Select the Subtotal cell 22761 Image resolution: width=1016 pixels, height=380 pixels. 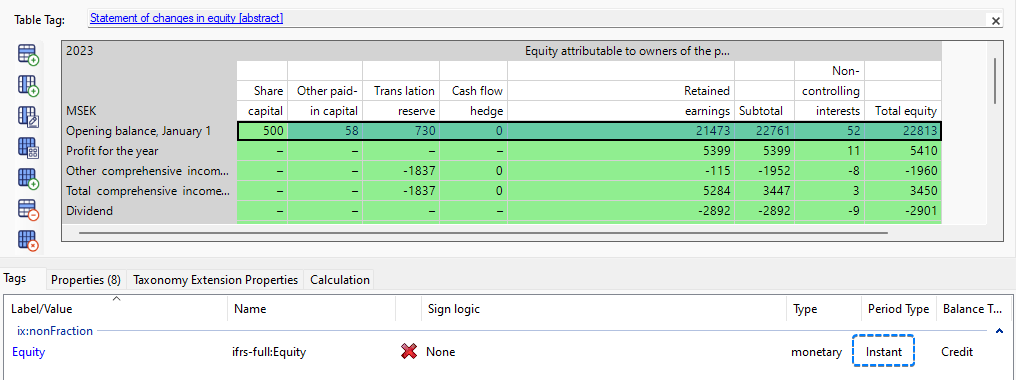point(765,131)
